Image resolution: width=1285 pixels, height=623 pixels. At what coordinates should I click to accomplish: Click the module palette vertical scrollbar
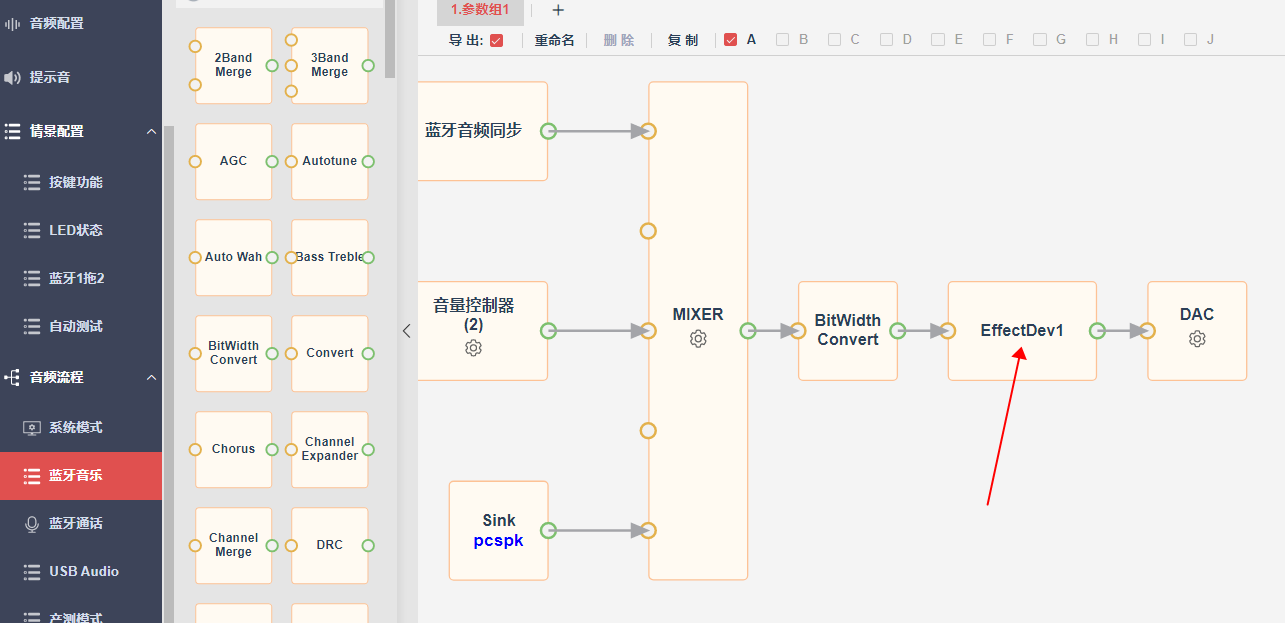(x=390, y=40)
